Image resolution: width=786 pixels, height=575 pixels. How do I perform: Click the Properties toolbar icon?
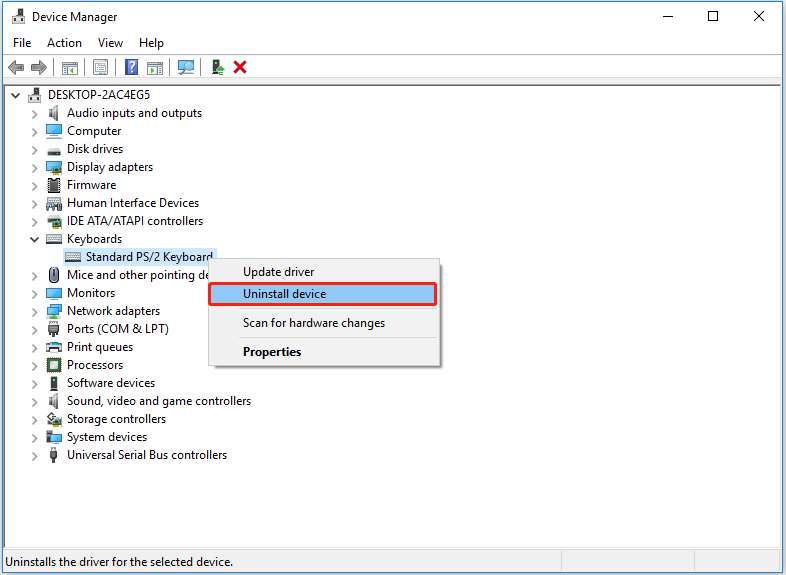[x=100, y=67]
